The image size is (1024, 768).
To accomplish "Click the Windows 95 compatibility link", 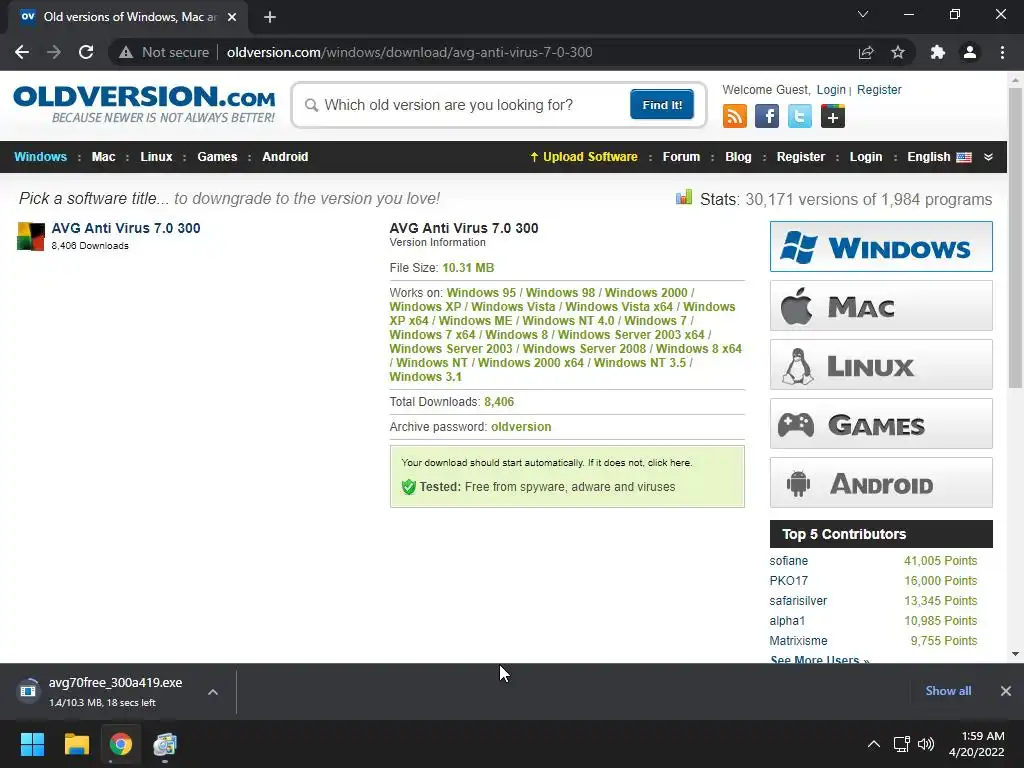I will (481, 293).
